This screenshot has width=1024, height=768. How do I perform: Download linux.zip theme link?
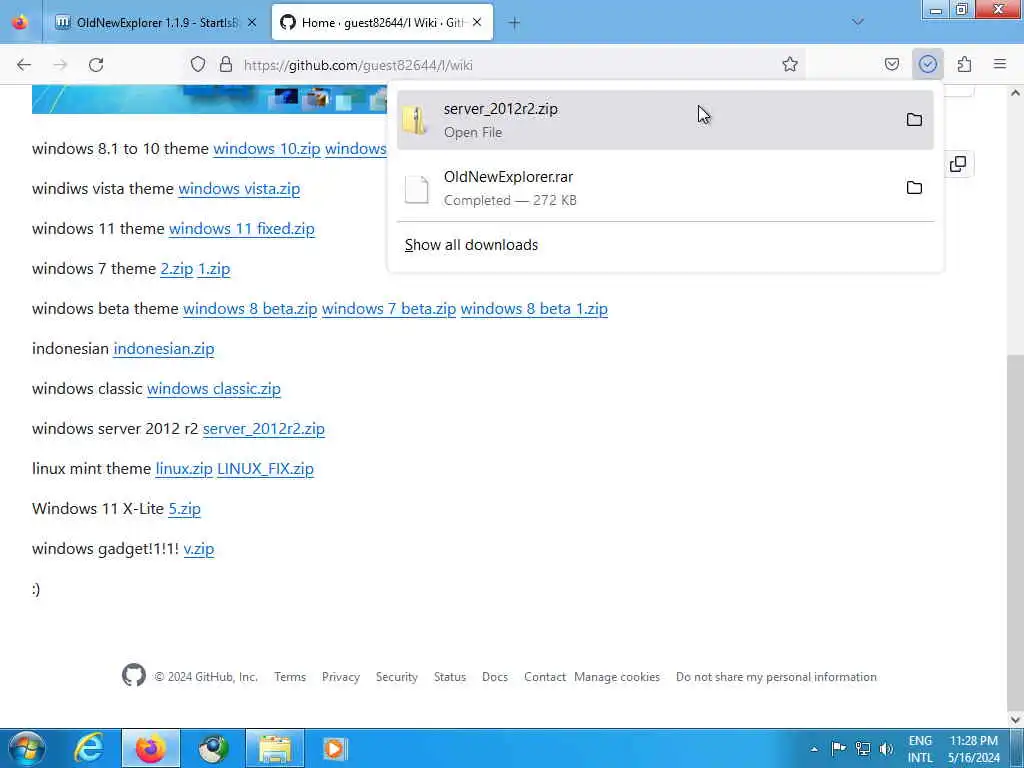coord(184,468)
